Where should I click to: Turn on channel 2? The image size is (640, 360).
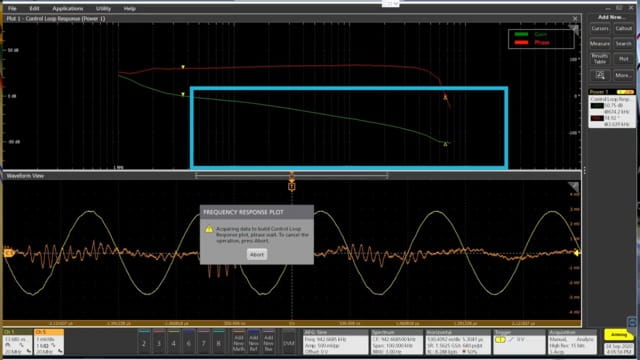[144, 342]
